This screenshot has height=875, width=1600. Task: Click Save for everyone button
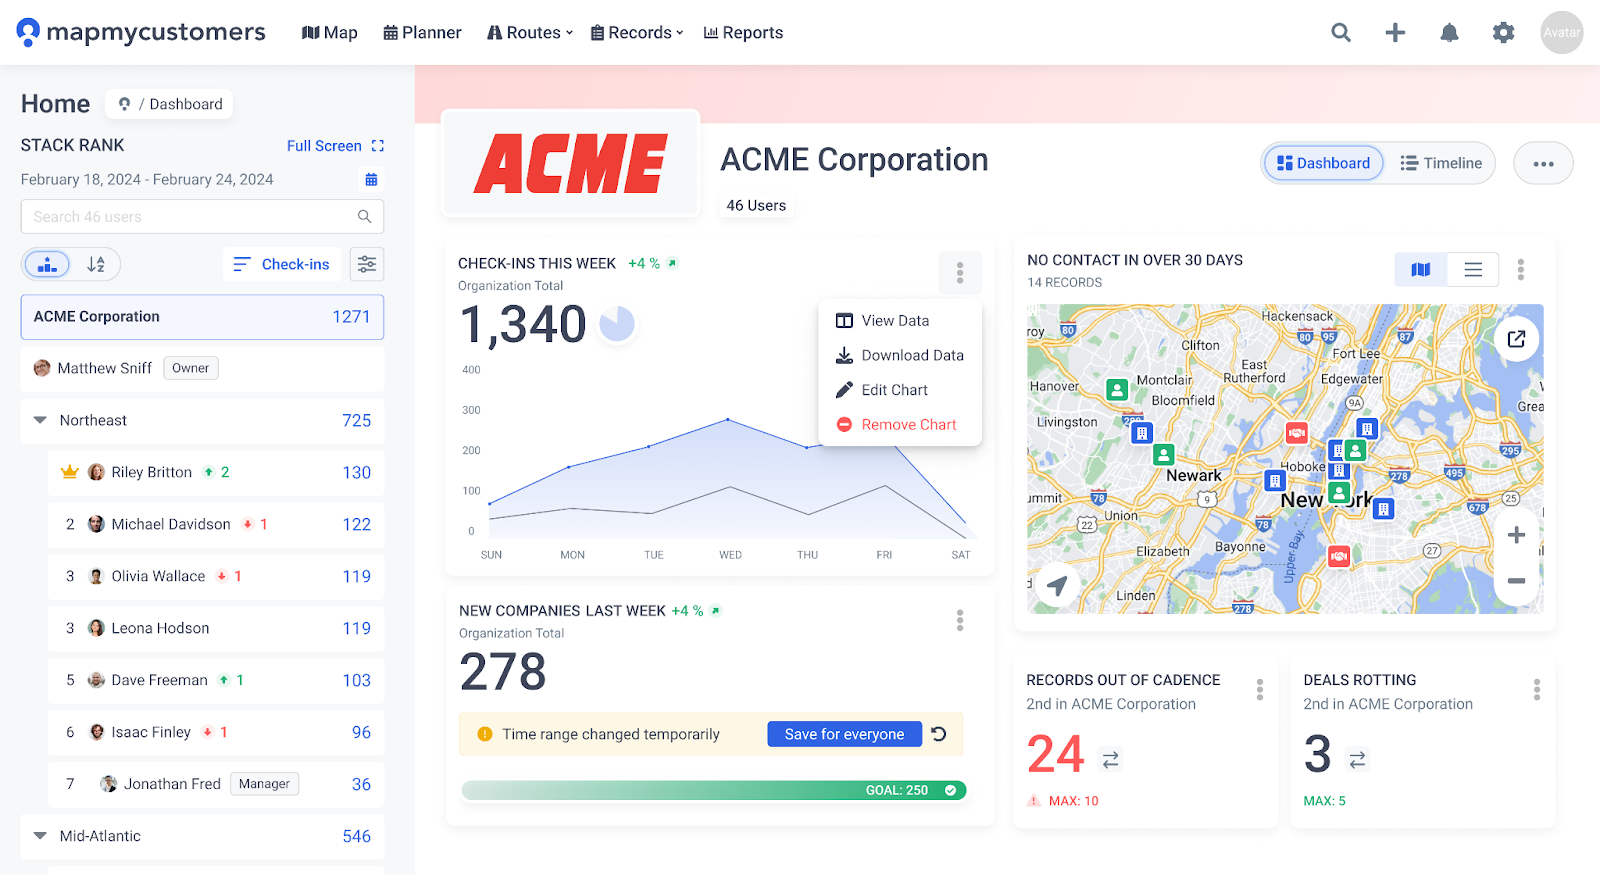coord(844,734)
